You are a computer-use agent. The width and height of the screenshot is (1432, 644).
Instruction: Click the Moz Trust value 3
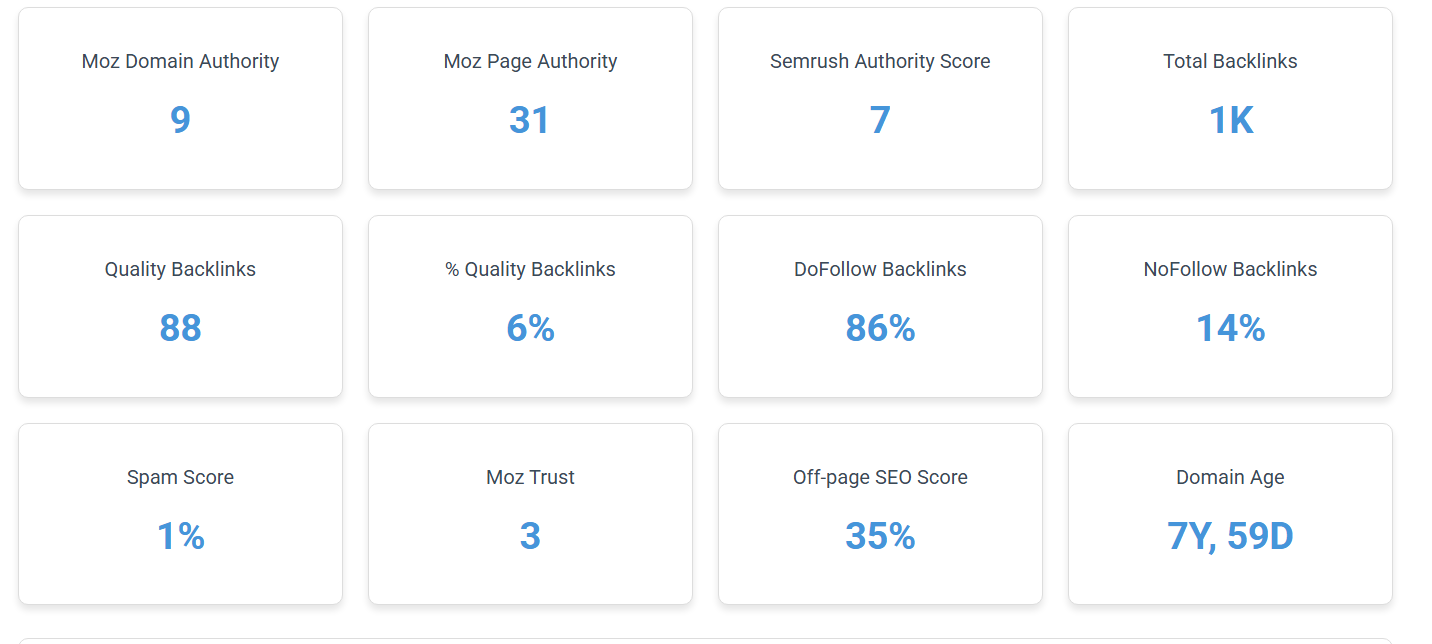(530, 536)
